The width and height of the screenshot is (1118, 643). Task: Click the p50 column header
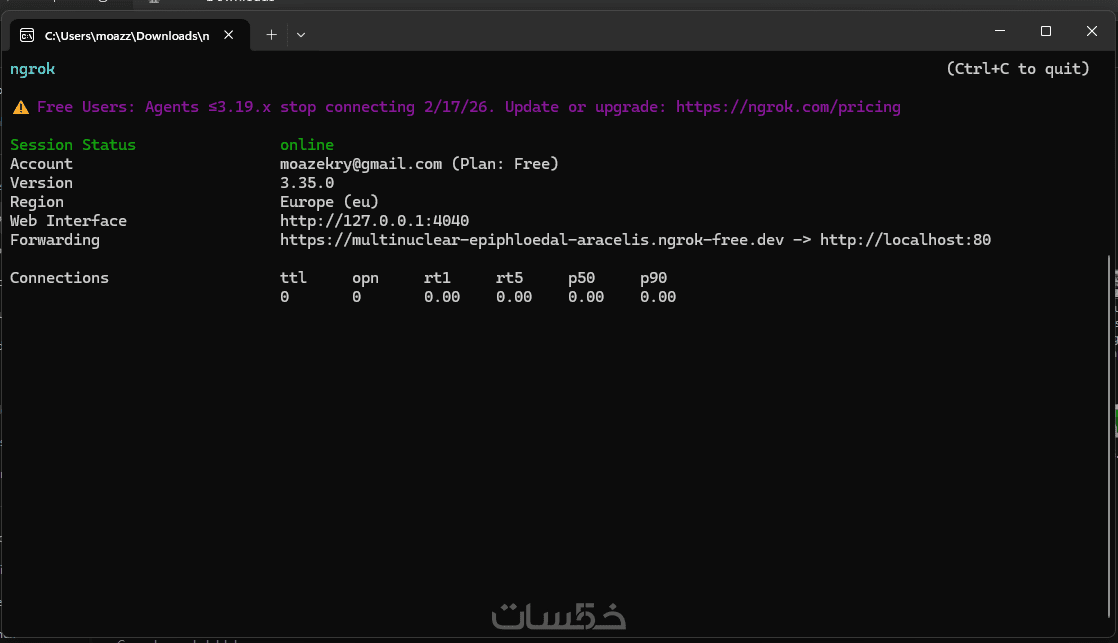pyautogui.click(x=581, y=278)
